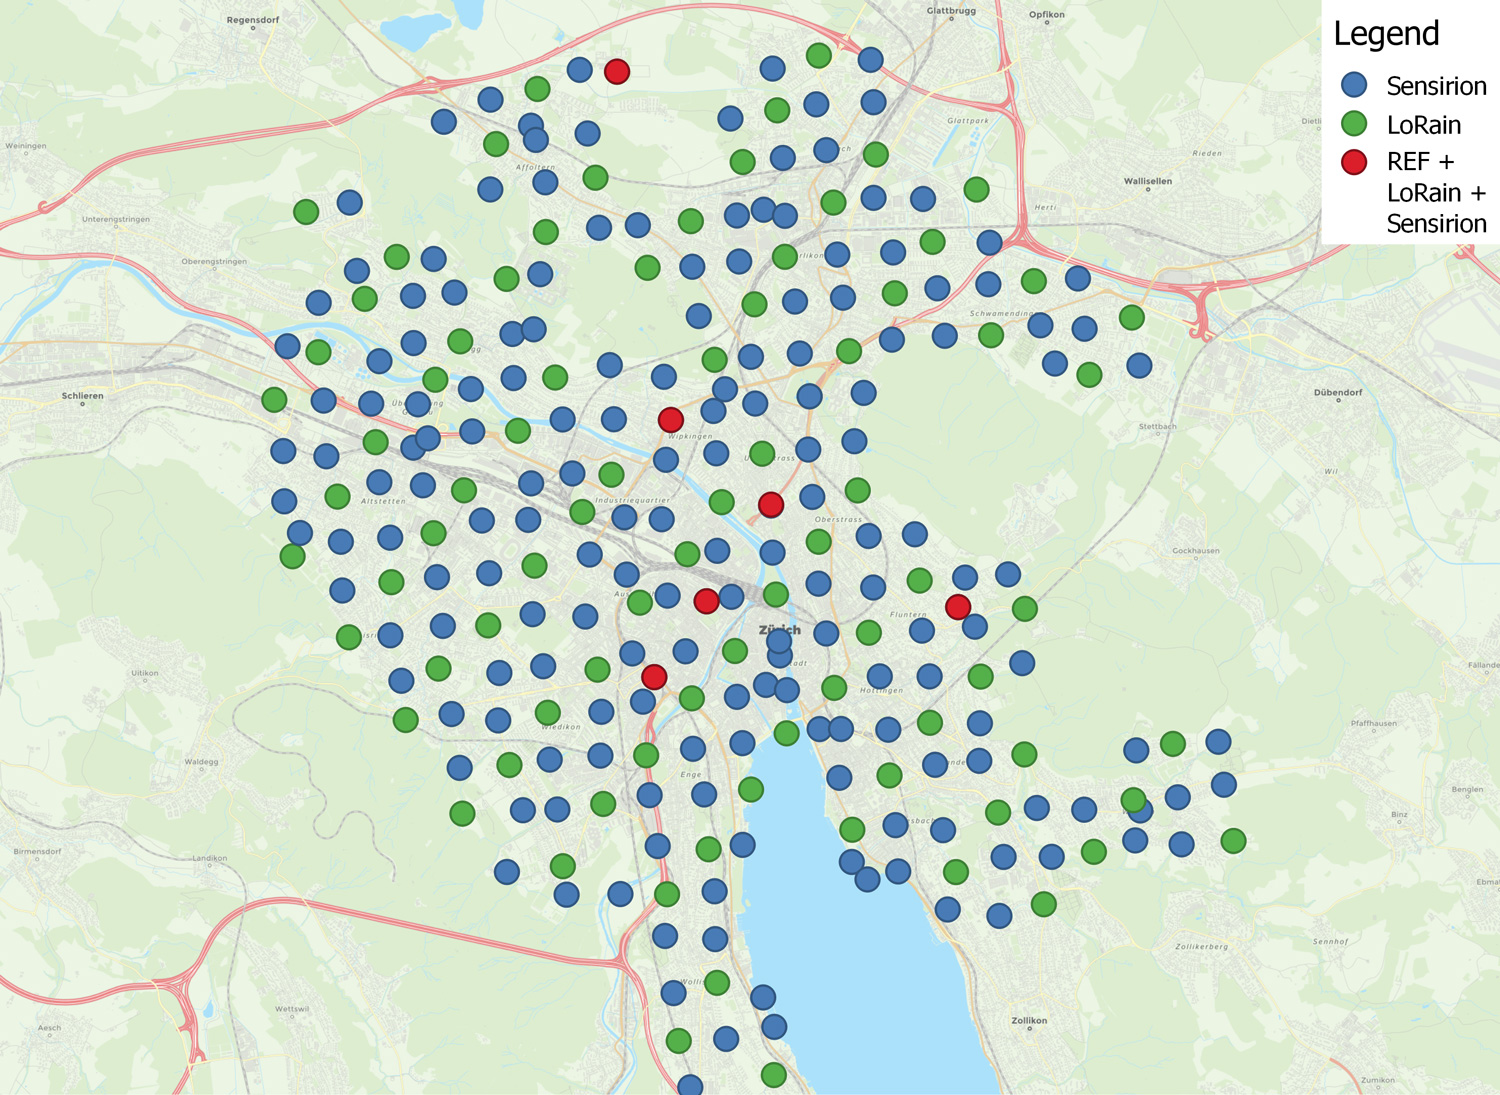Viewport: 1500px width, 1095px height.
Task: Select the red marker left of Oberstrass label
Action: [771, 505]
